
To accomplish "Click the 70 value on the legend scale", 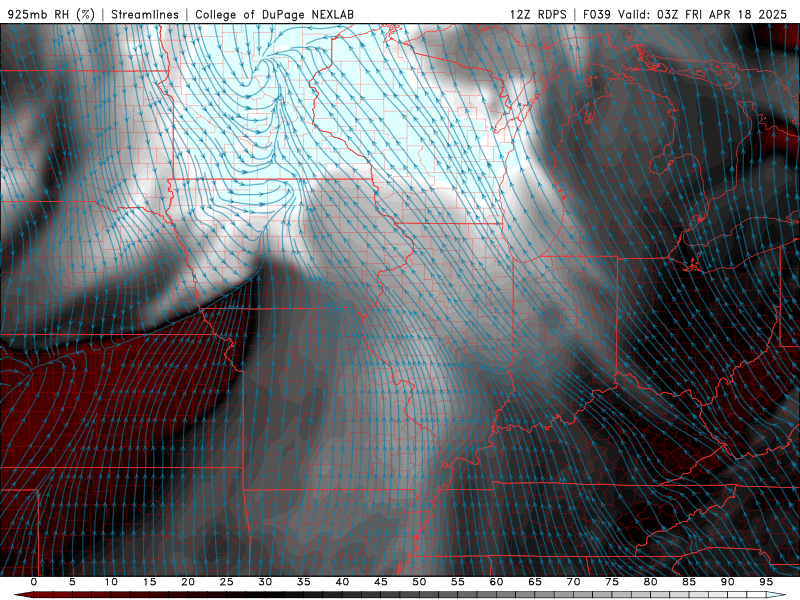I will [573, 582].
